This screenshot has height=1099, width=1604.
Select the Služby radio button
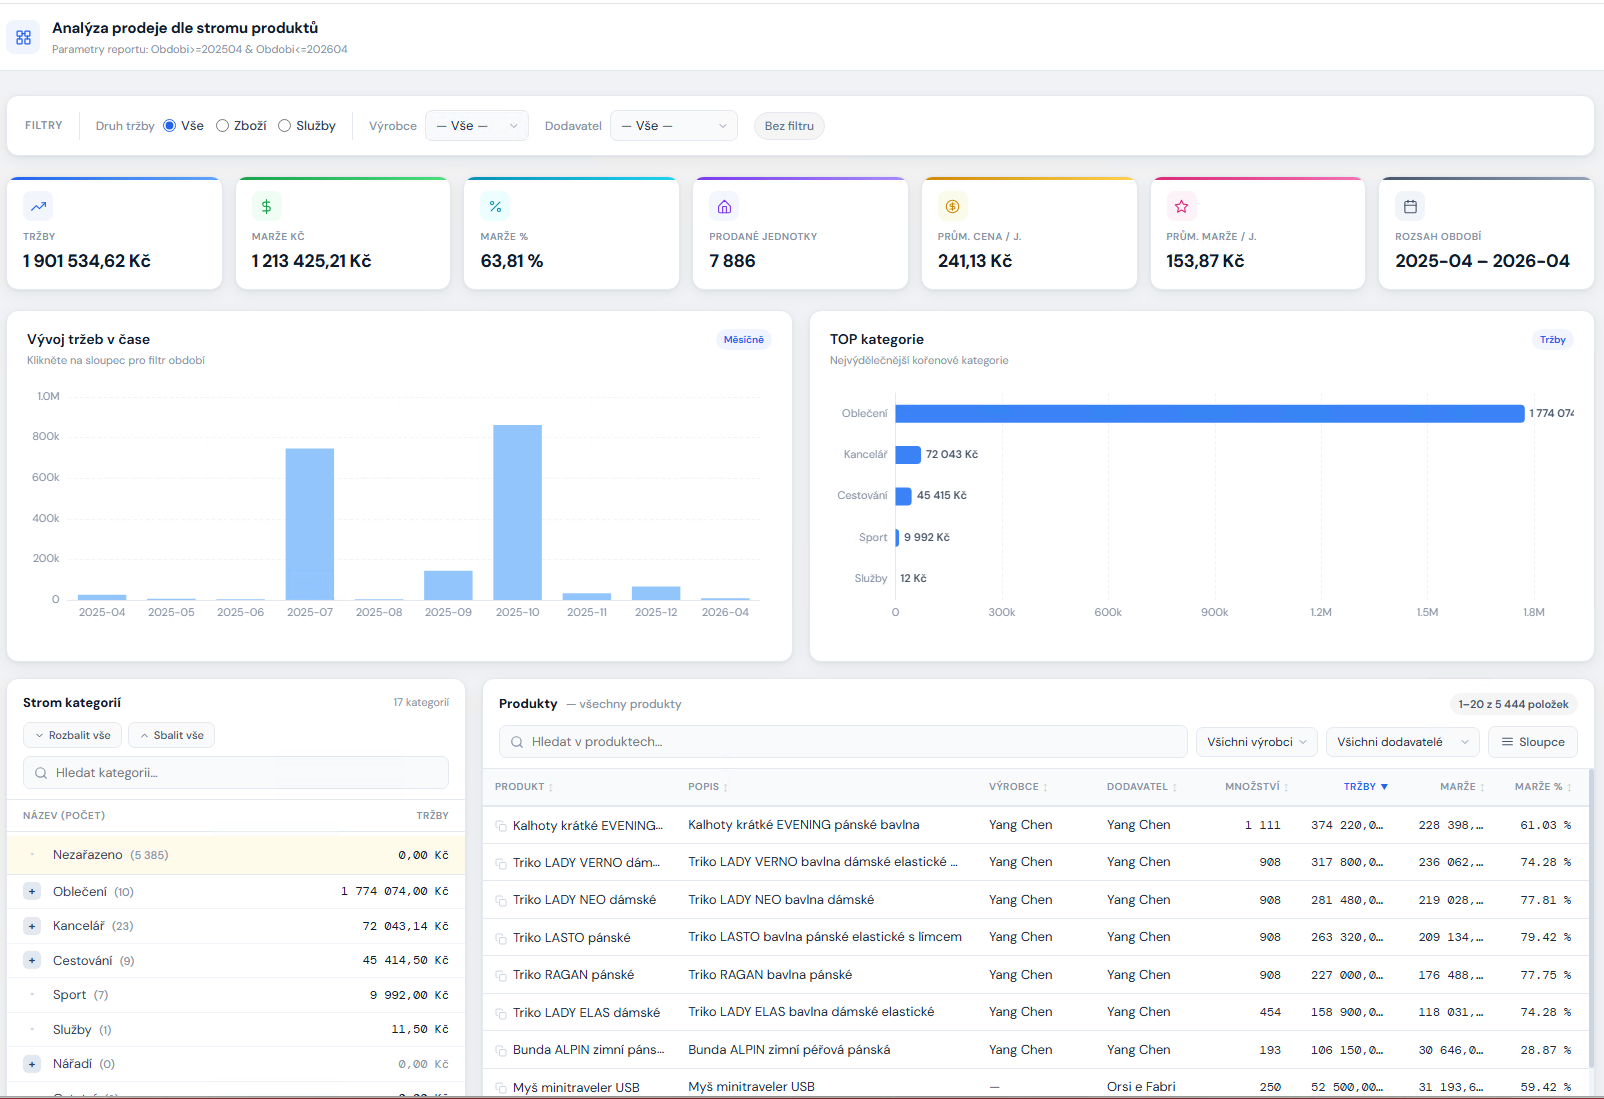click(285, 126)
